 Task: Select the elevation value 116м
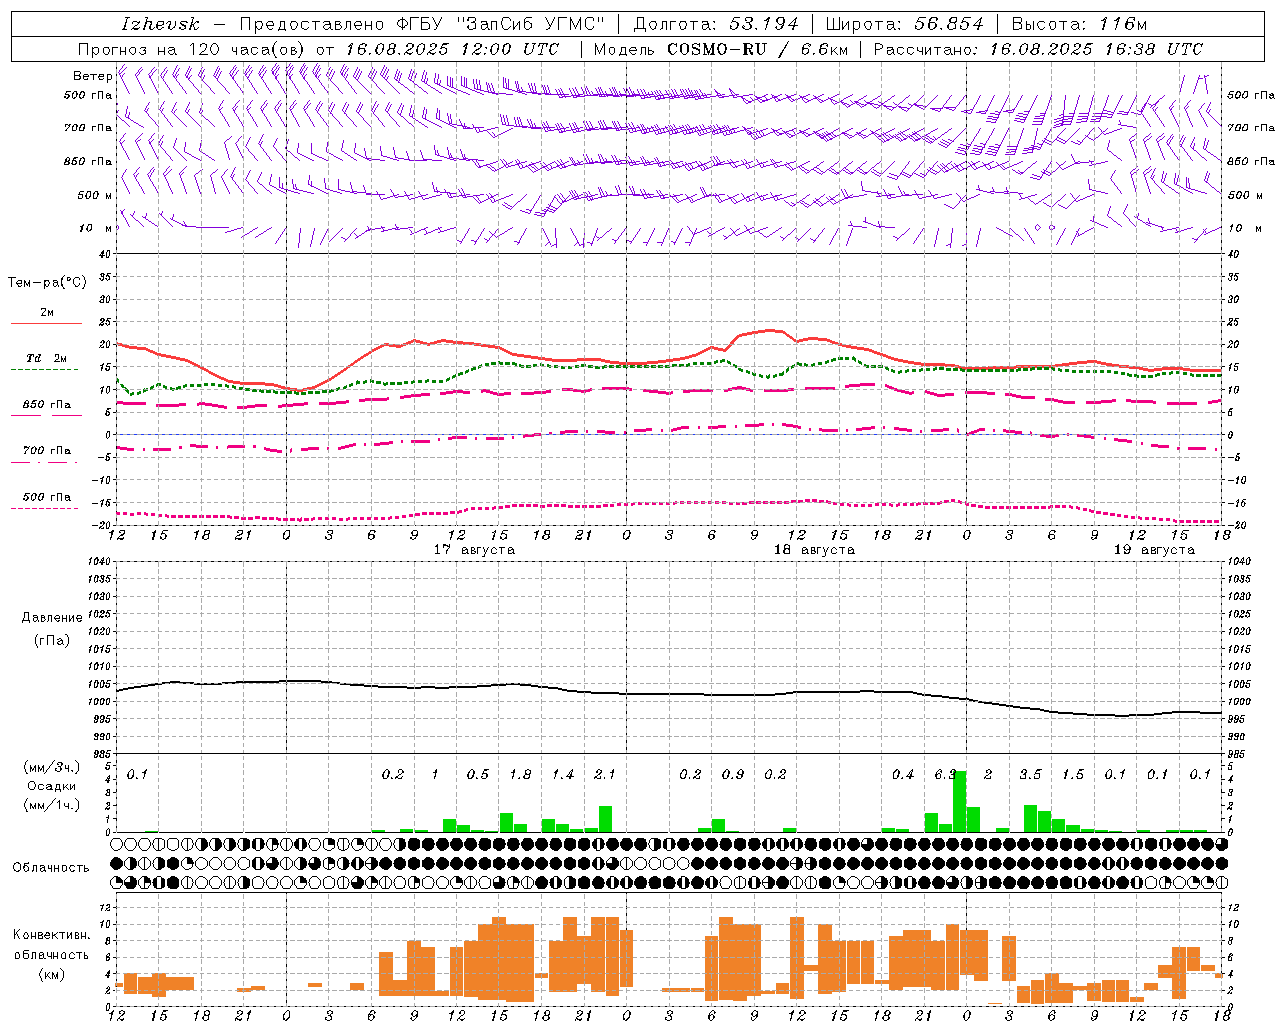(x=1122, y=24)
